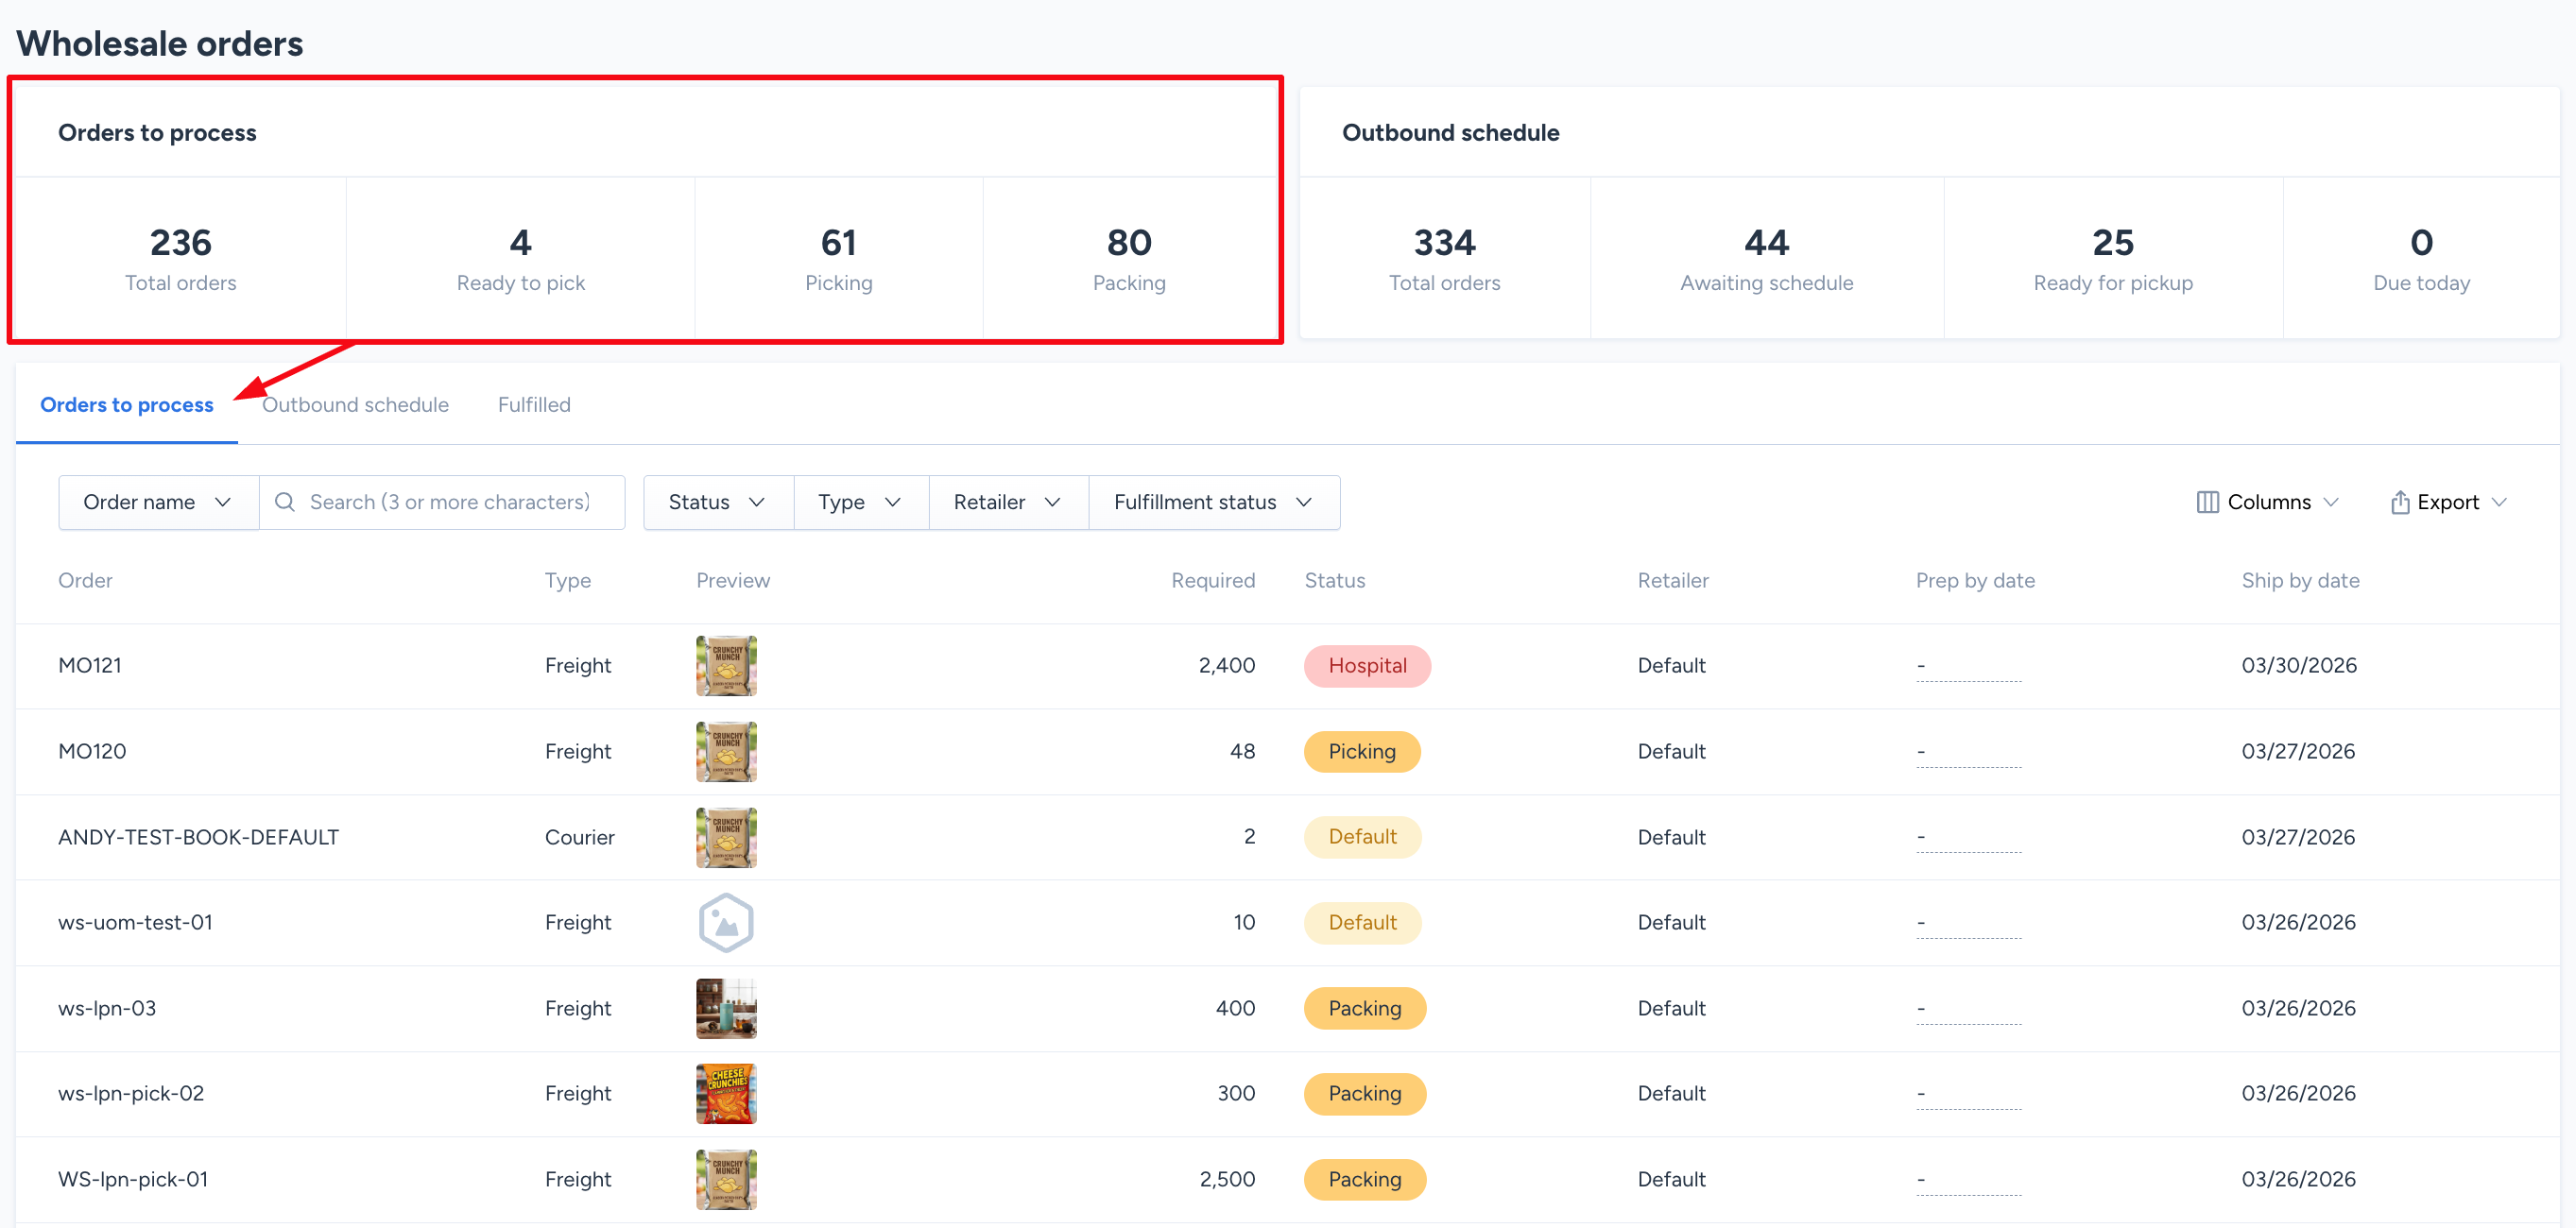Focus the order search field
The image size is (2576, 1228).
[x=450, y=502]
